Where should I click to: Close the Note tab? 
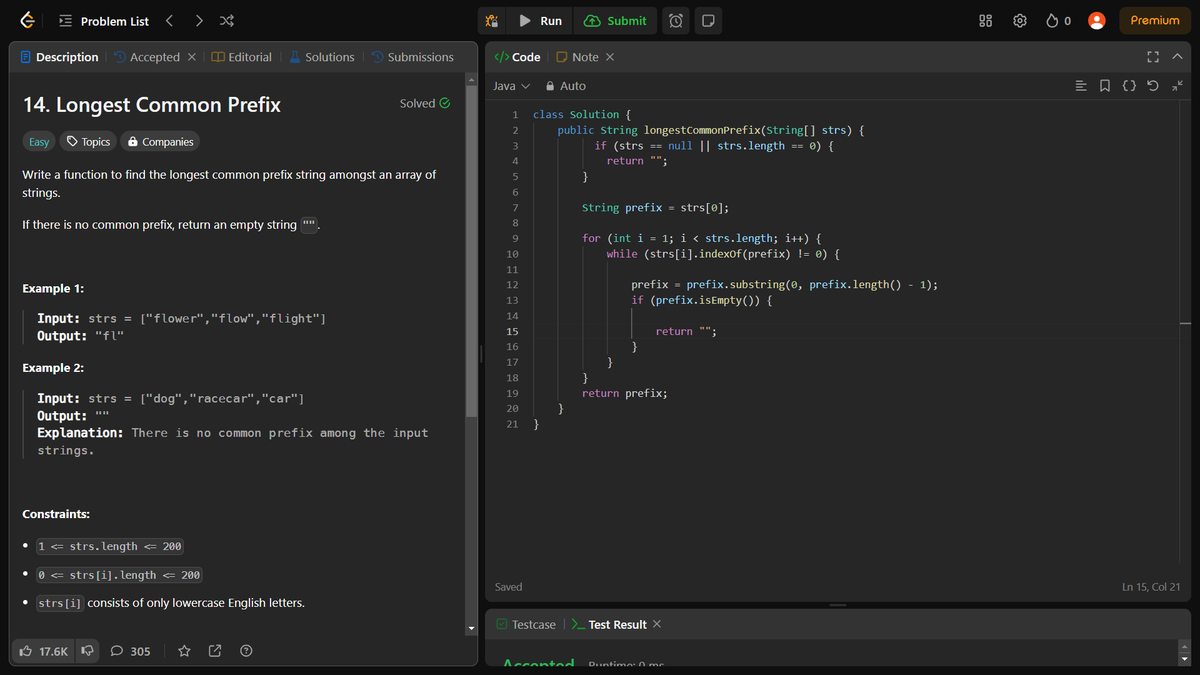(610, 57)
